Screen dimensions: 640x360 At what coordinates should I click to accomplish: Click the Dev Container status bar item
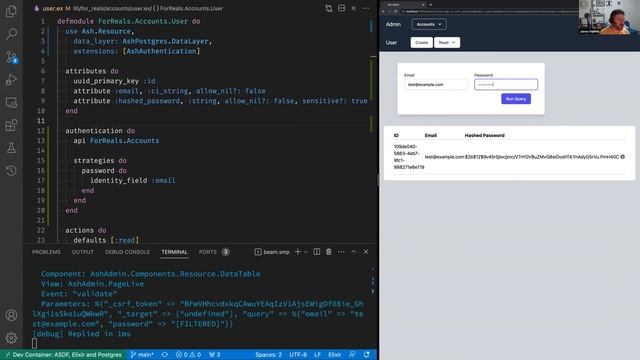(63, 355)
